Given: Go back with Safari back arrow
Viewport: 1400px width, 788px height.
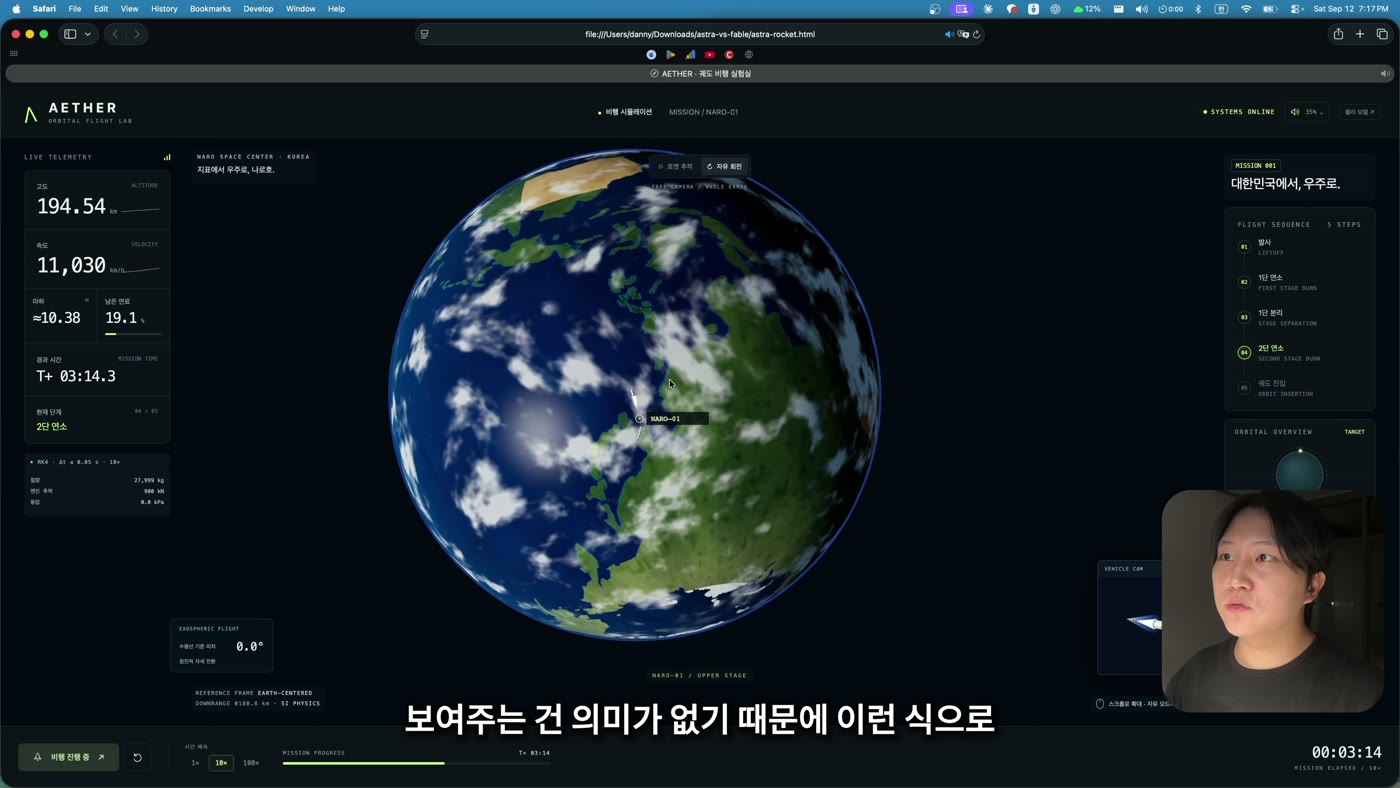Looking at the screenshot, I should click(115, 34).
